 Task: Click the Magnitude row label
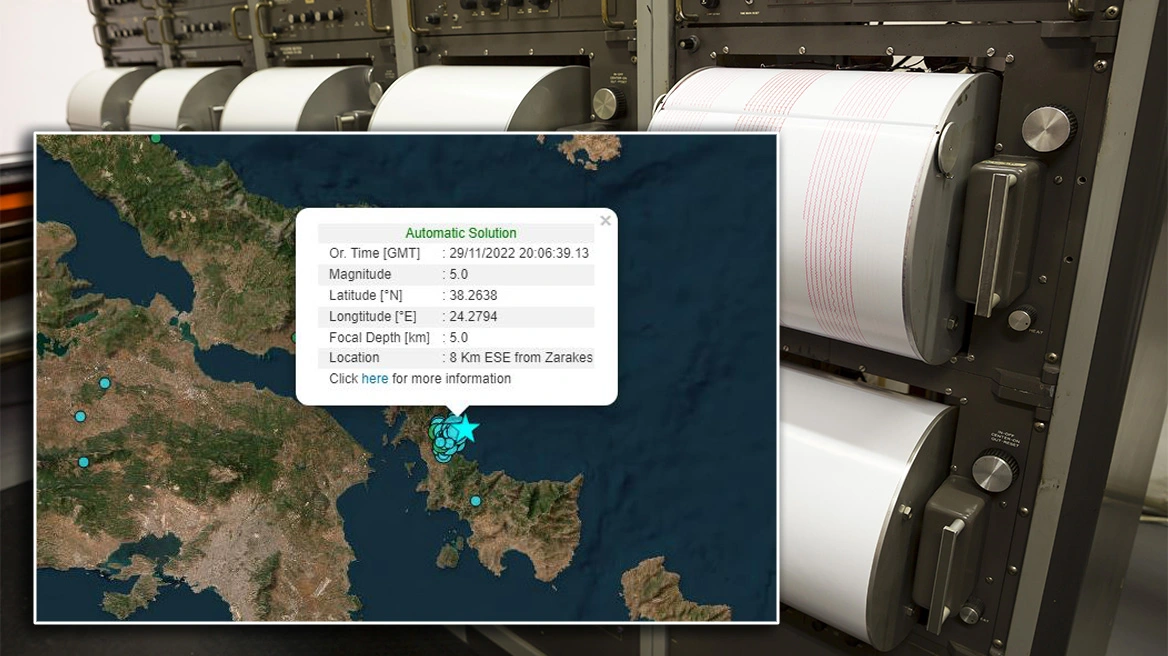pyautogui.click(x=360, y=275)
